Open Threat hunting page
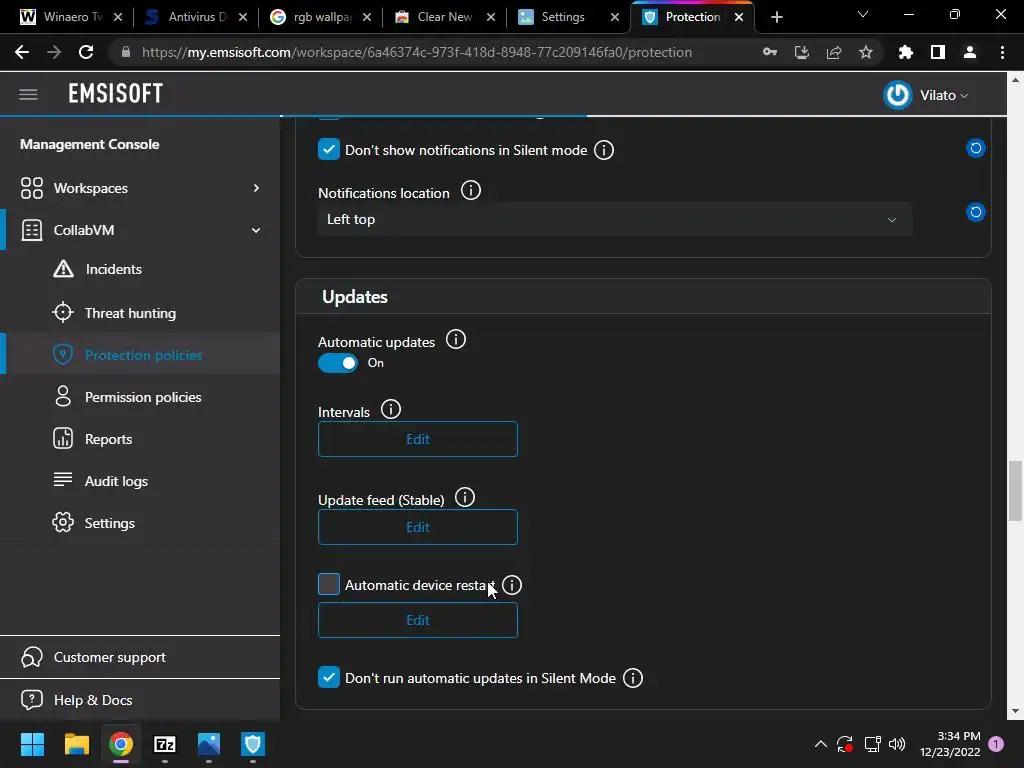Screen dimensions: 1024x768 [130, 313]
